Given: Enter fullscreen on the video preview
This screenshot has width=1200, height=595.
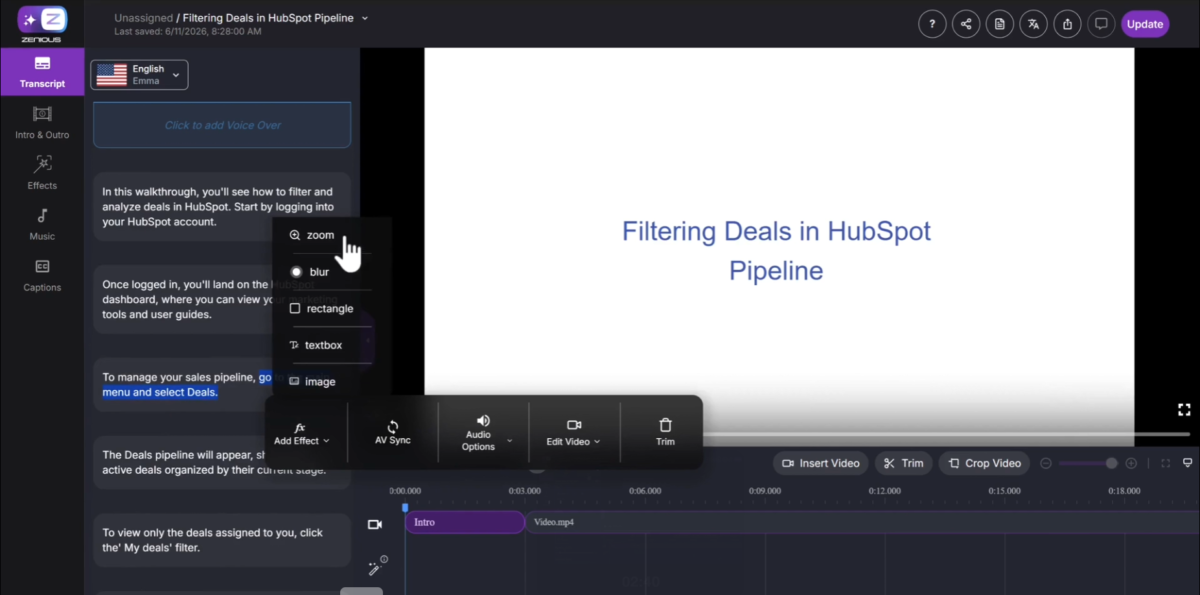Looking at the screenshot, I should point(1184,409).
